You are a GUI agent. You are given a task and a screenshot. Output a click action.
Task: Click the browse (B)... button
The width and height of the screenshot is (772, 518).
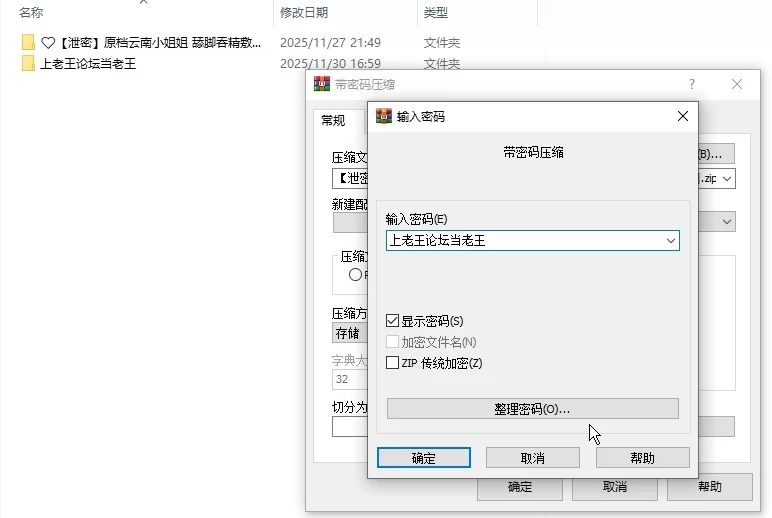[x=716, y=154]
